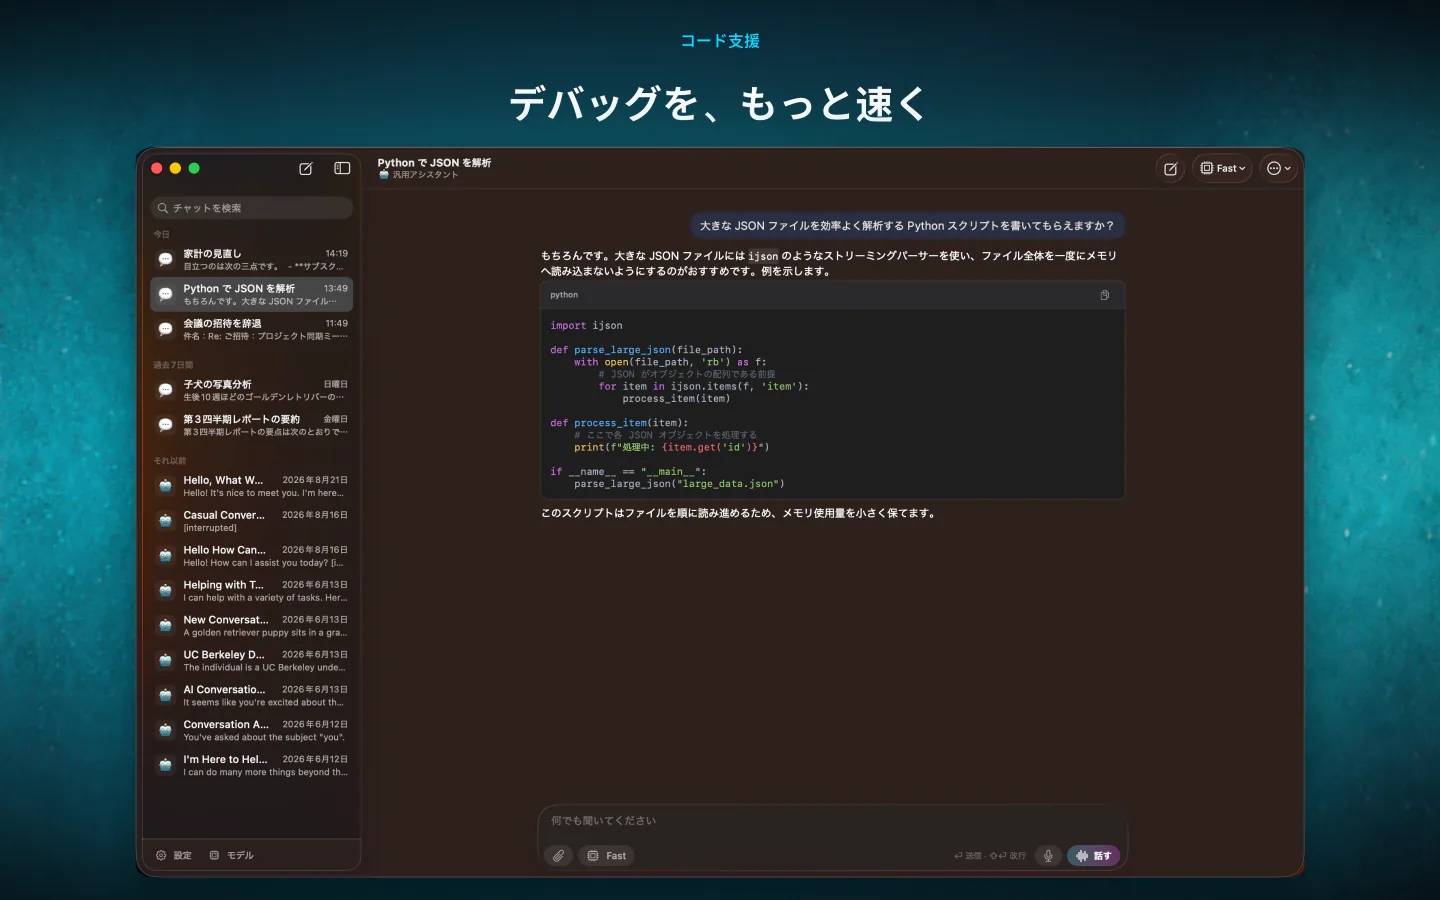Viewport: 1440px width, 900px height.
Task: Start a new chat from the sidebar compose icon
Action: click(x=306, y=169)
